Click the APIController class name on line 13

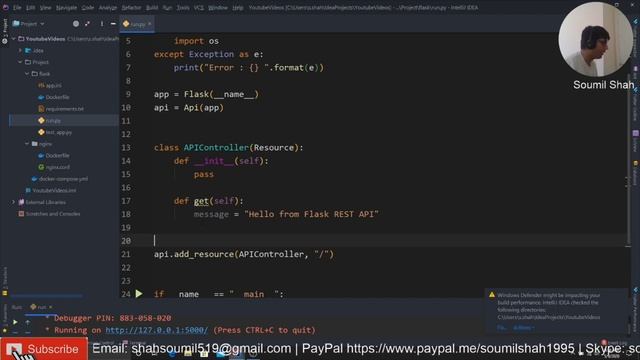216,147
